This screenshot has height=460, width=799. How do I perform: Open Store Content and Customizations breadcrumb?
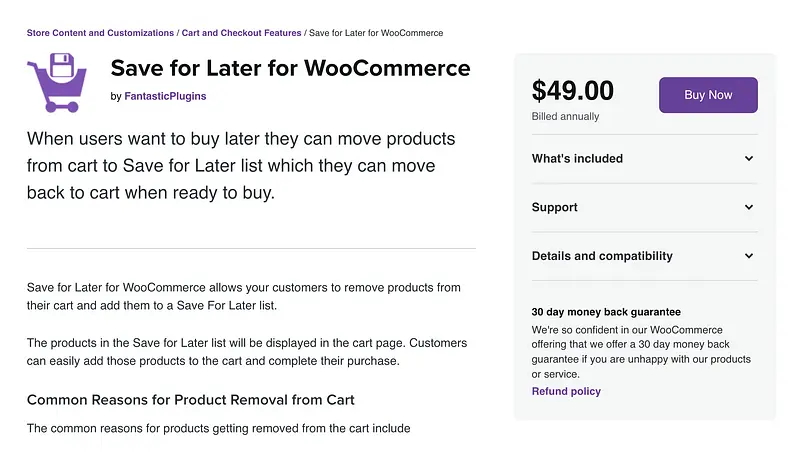pyautogui.click(x=100, y=33)
